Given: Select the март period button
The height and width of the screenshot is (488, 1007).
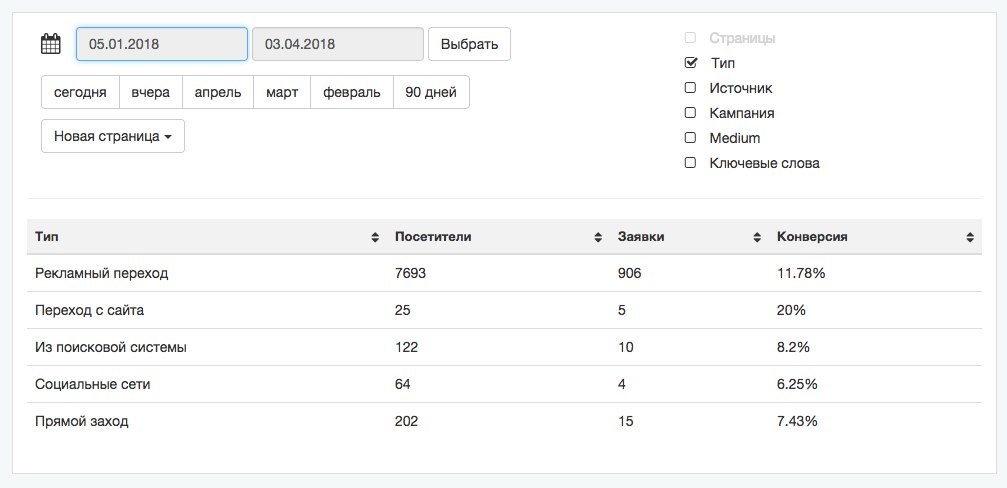Looking at the screenshot, I should coord(282,92).
